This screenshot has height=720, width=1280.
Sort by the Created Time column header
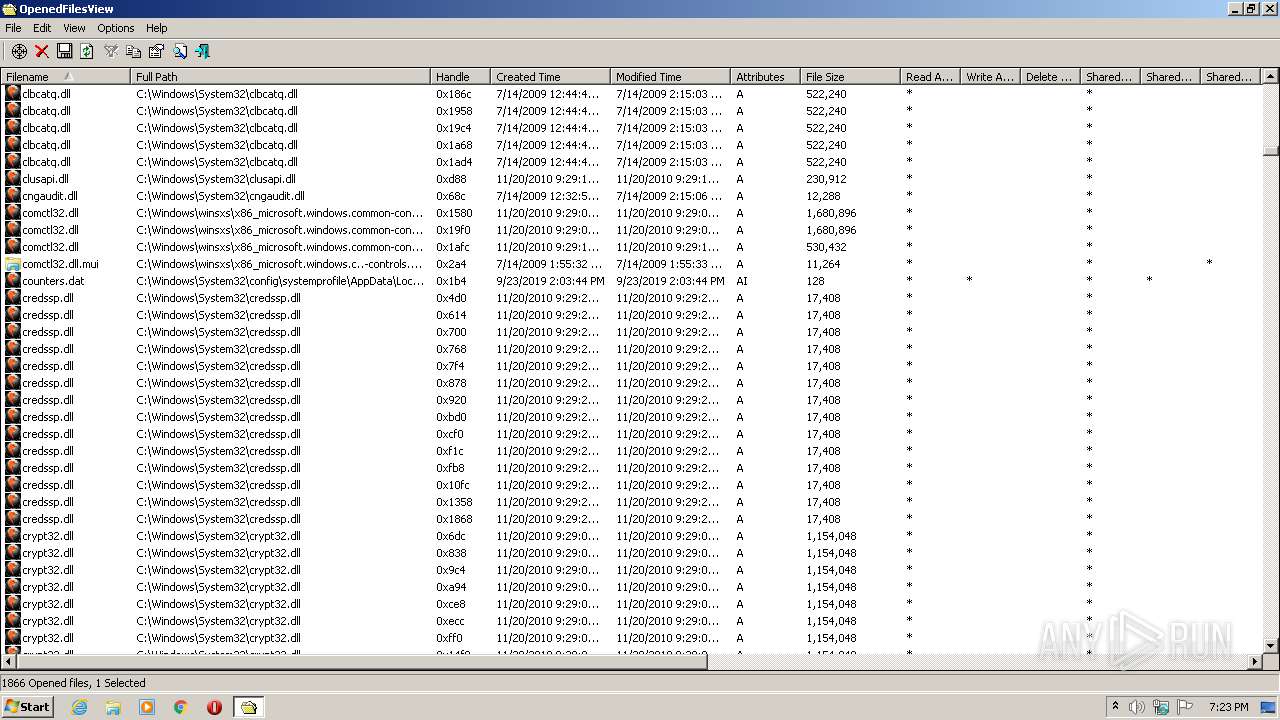point(550,76)
